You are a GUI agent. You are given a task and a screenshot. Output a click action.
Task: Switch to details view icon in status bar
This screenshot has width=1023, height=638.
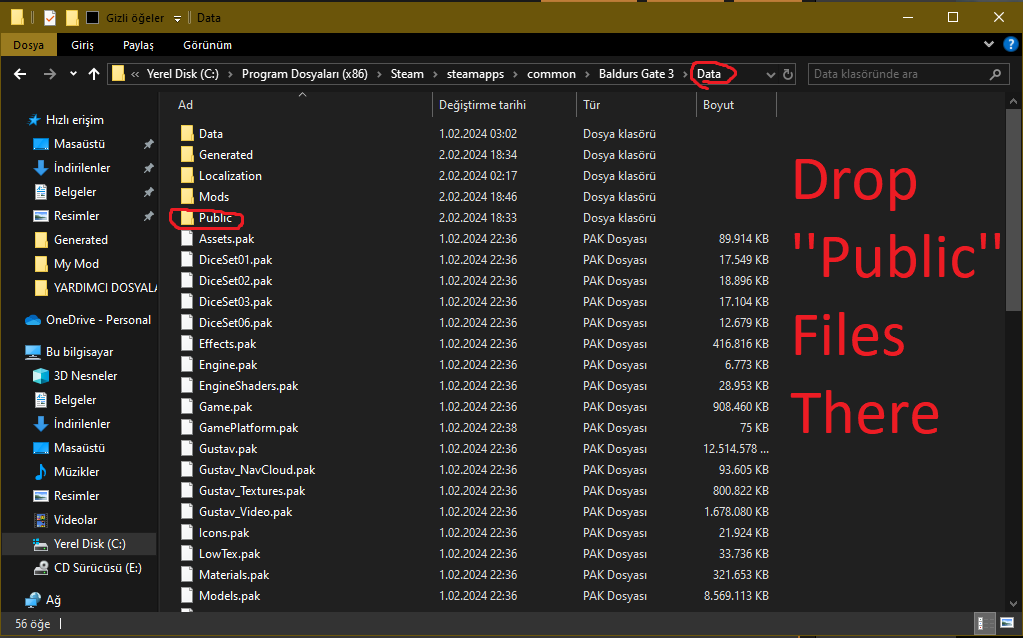pyautogui.click(x=984, y=623)
